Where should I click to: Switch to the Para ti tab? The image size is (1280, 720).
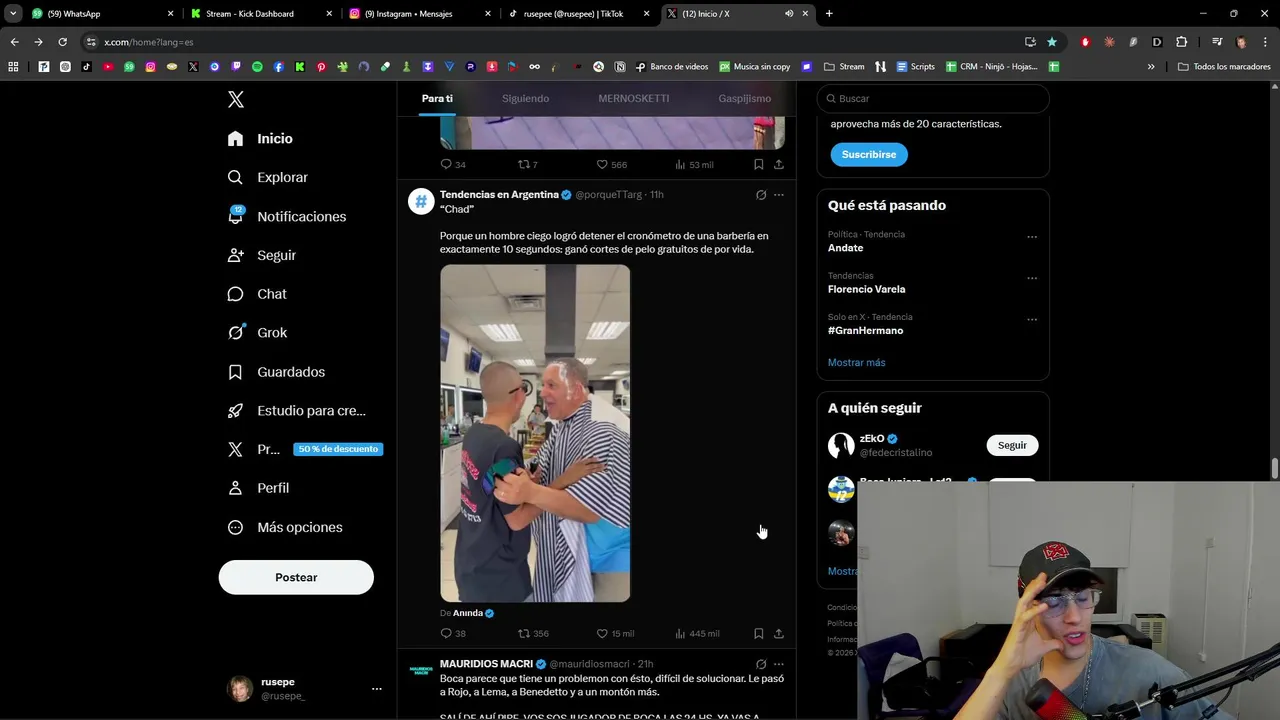point(437,98)
